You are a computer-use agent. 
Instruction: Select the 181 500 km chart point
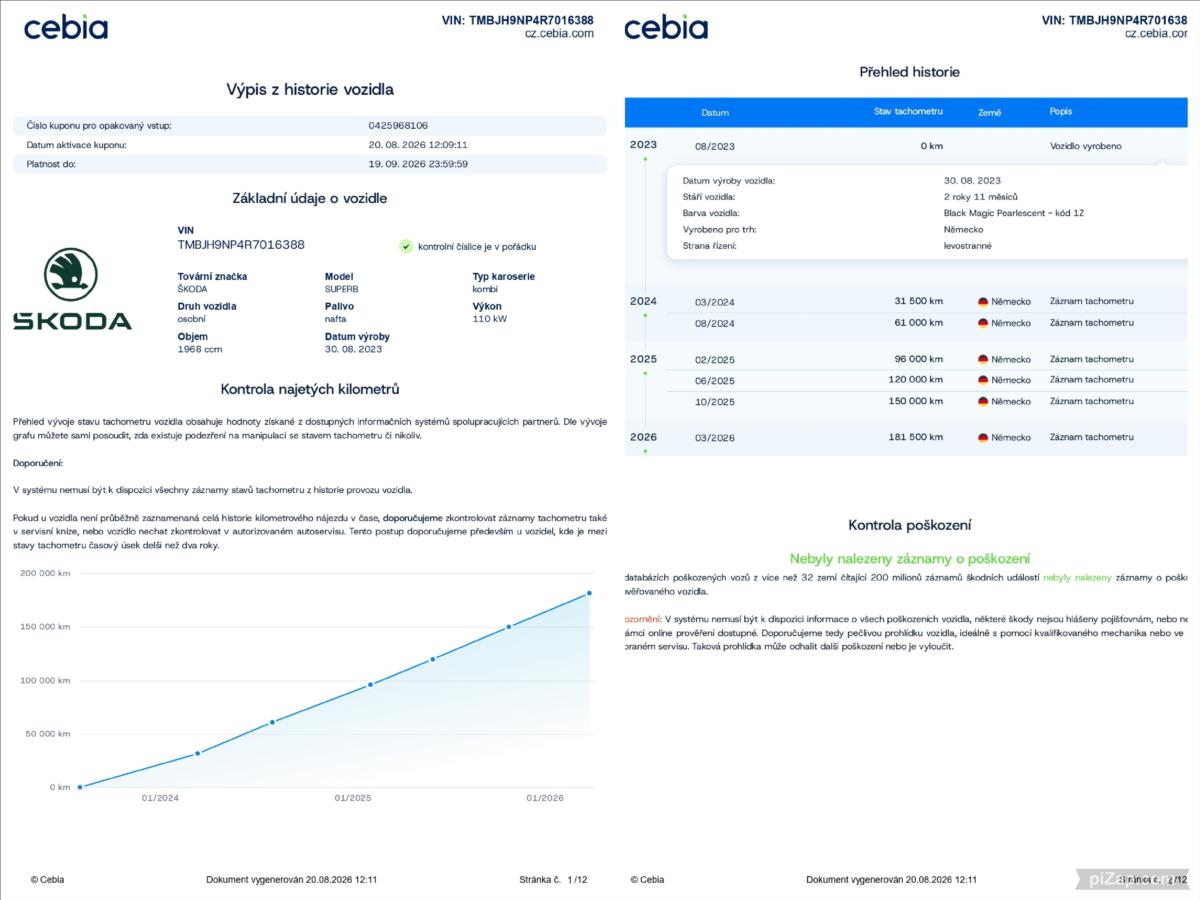pos(589,593)
